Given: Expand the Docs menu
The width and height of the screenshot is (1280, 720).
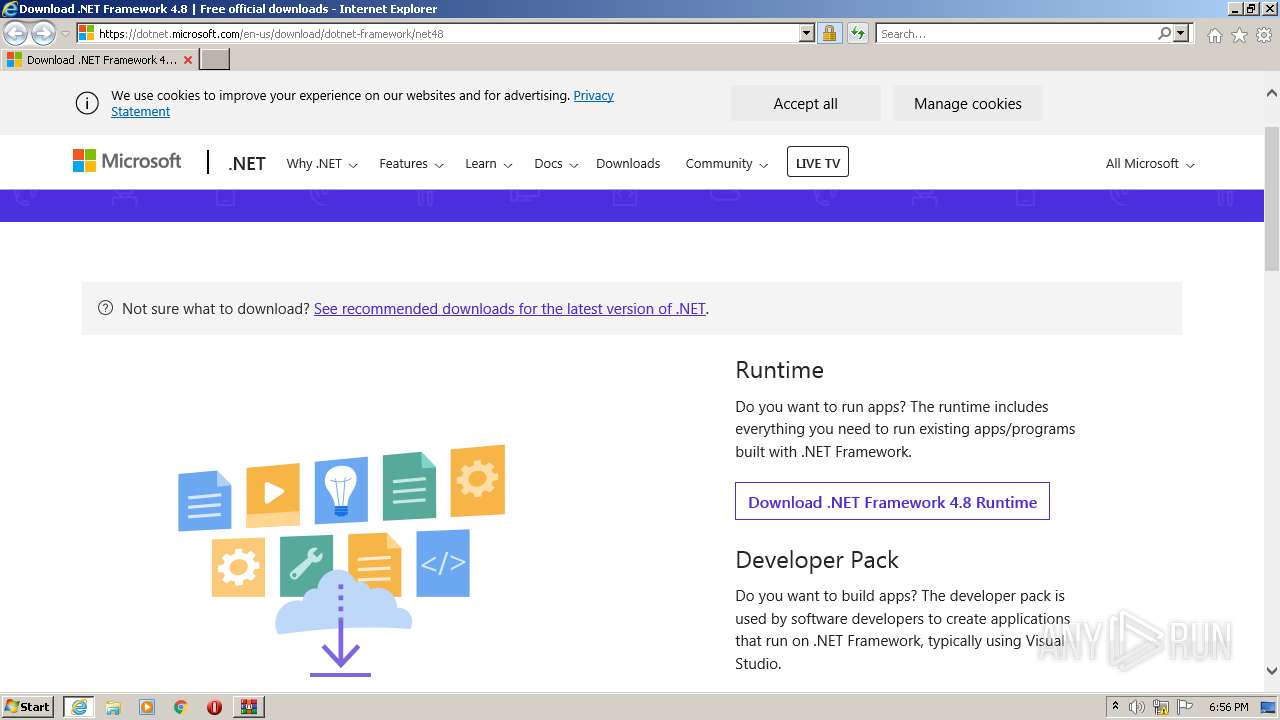Looking at the screenshot, I should [x=556, y=164].
